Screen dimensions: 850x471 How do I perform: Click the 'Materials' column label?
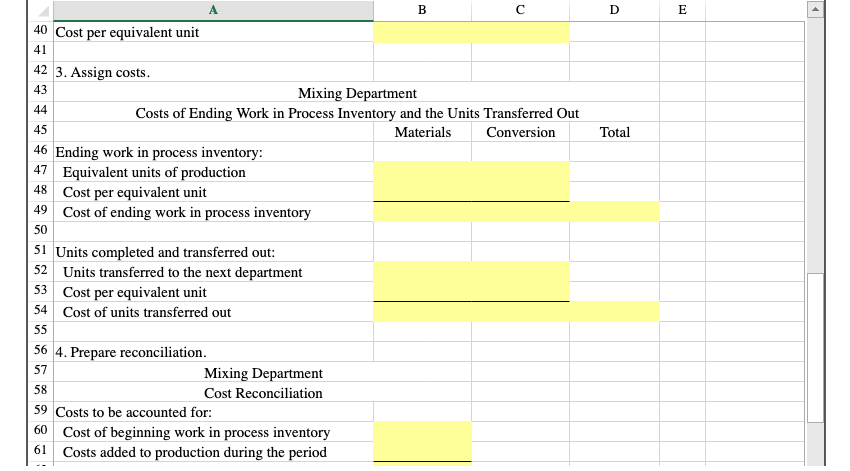click(x=422, y=132)
